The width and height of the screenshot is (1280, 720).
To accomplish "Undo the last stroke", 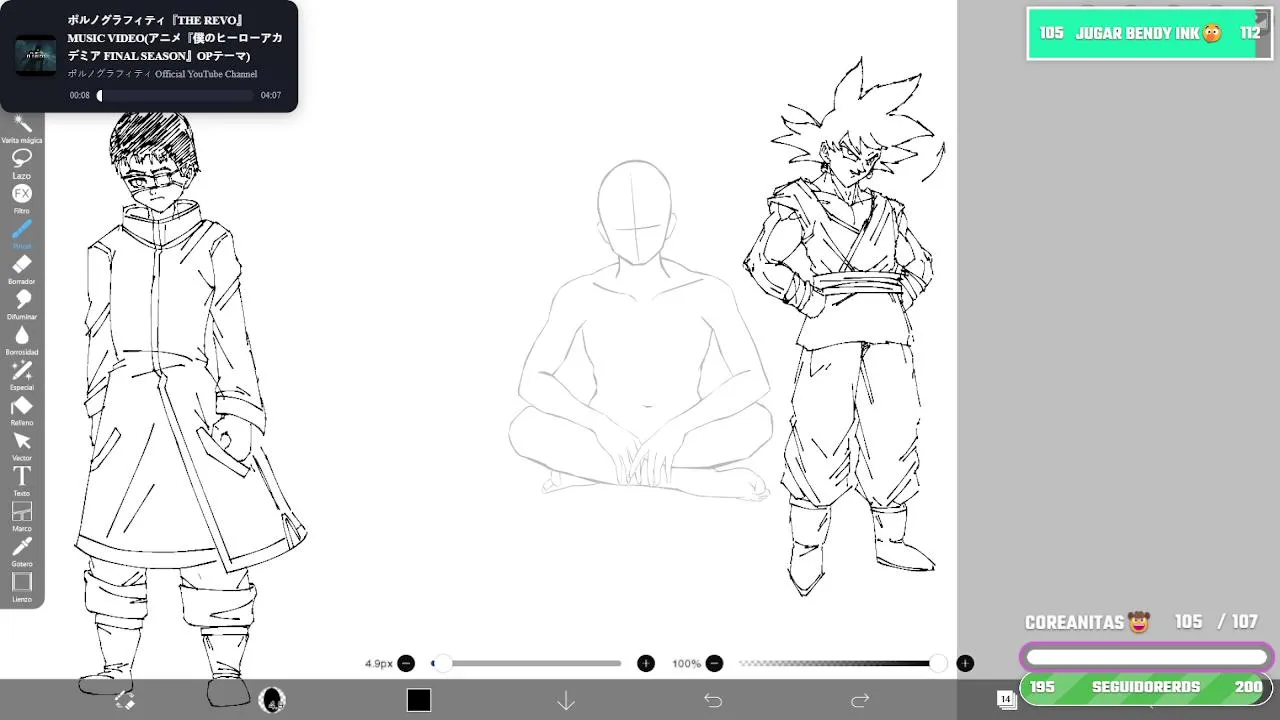I will [x=713, y=700].
